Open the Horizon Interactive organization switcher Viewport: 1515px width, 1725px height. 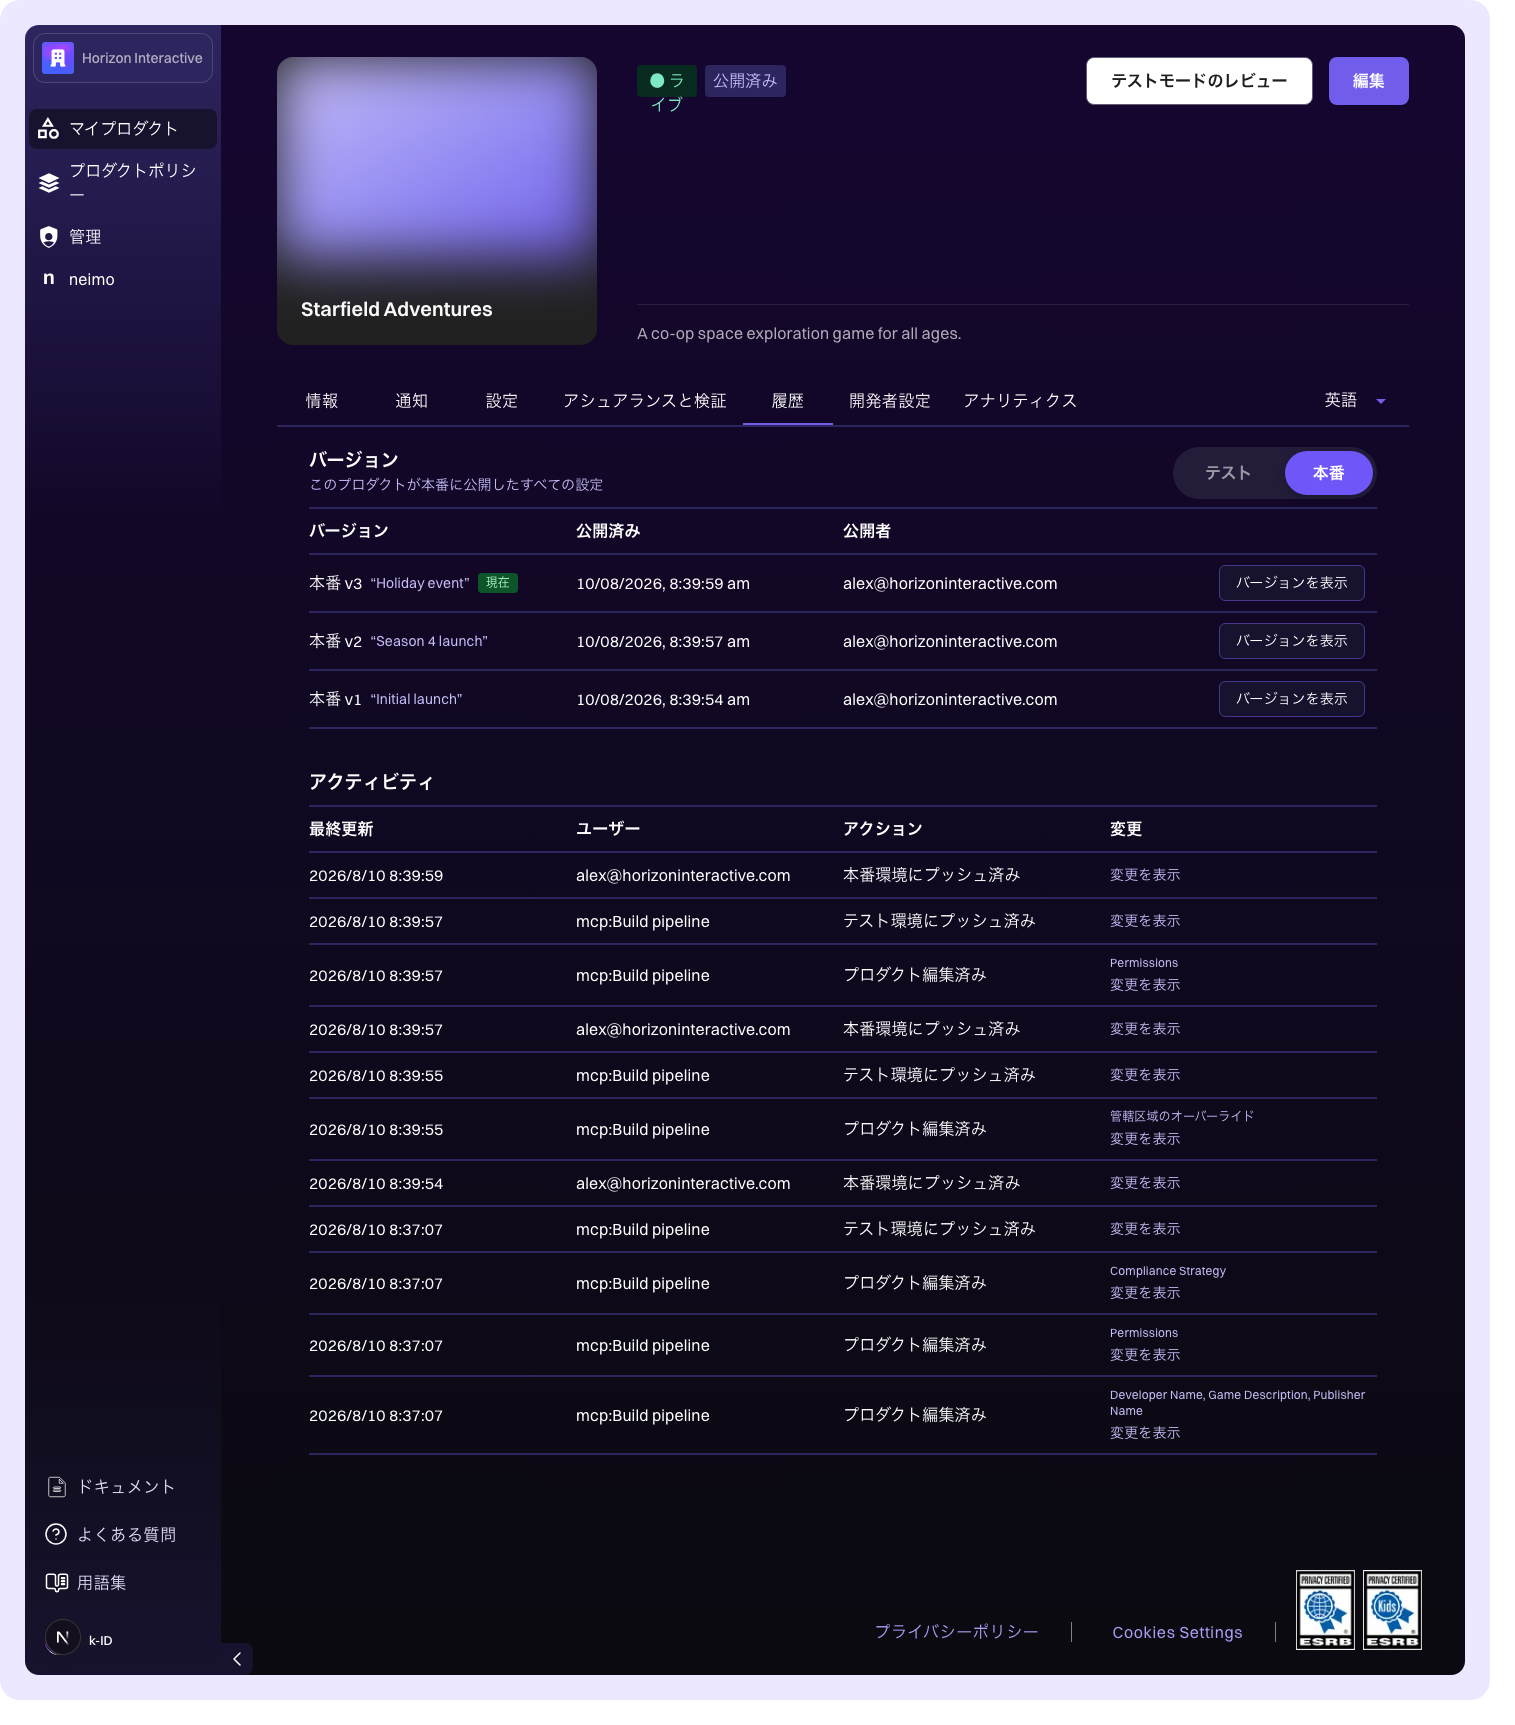point(123,58)
